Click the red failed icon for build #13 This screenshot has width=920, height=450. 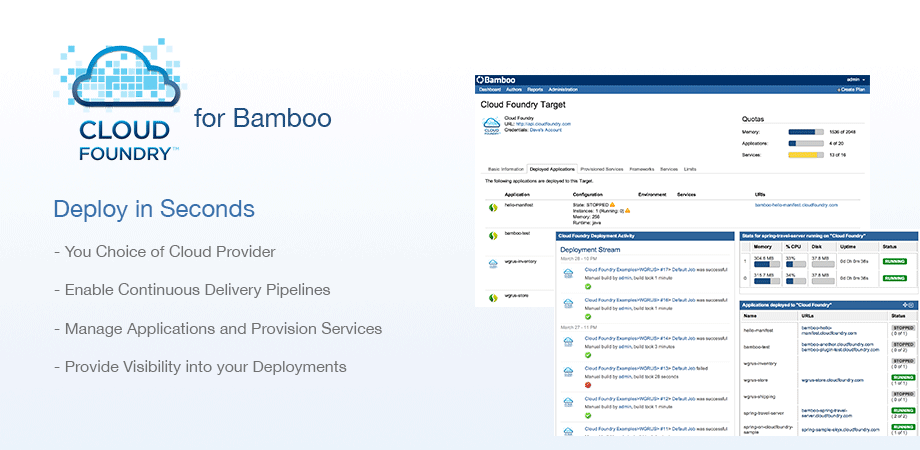point(588,385)
